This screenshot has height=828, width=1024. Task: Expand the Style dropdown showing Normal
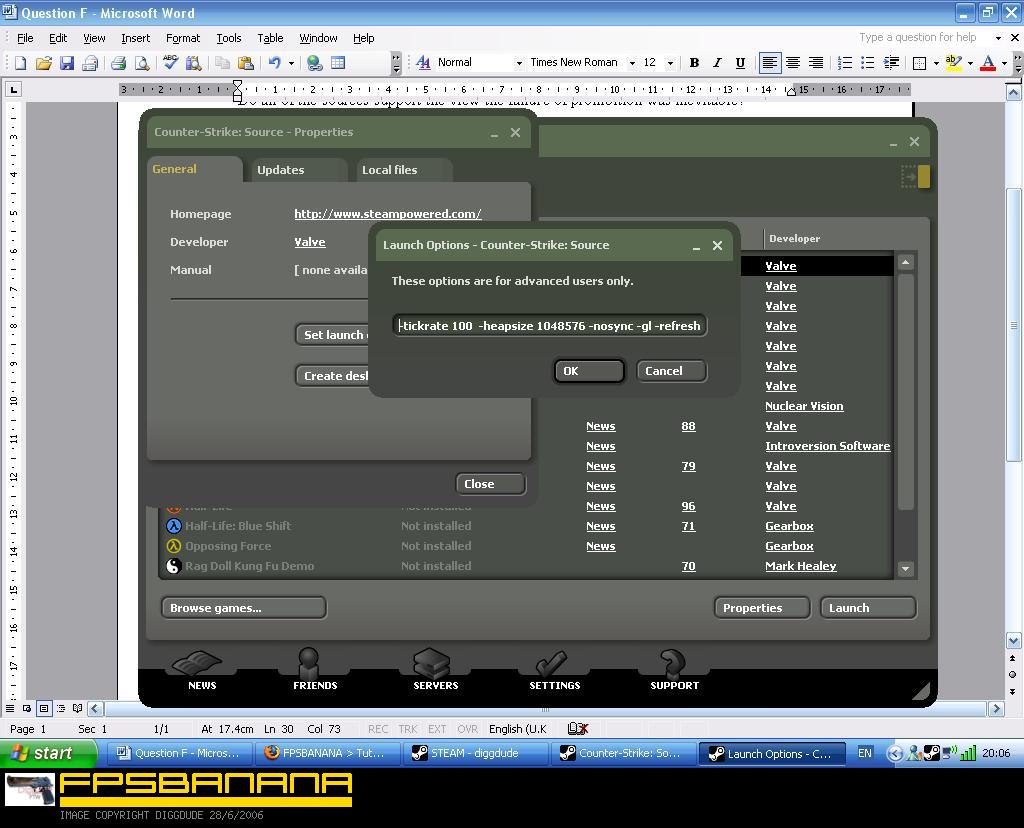pos(519,63)
